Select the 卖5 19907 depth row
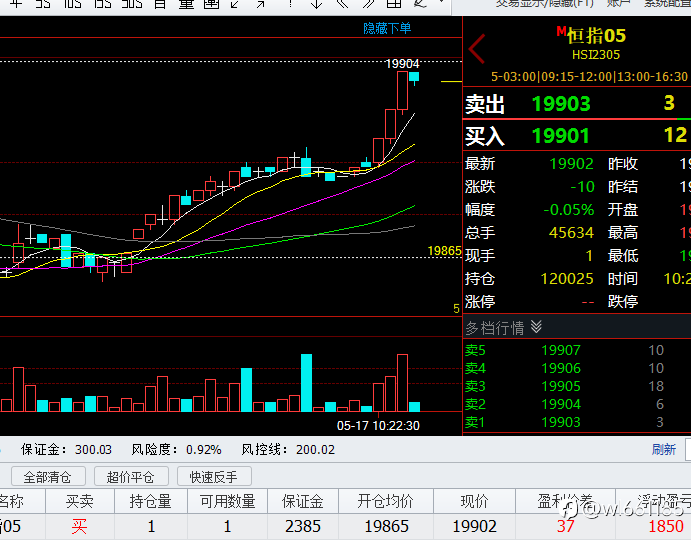691x543 pixels. click(x=577, y=350)
